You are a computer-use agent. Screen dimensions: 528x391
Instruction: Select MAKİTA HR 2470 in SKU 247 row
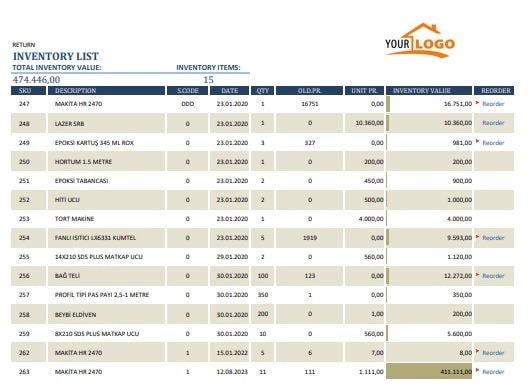click(x=78, y=104)
